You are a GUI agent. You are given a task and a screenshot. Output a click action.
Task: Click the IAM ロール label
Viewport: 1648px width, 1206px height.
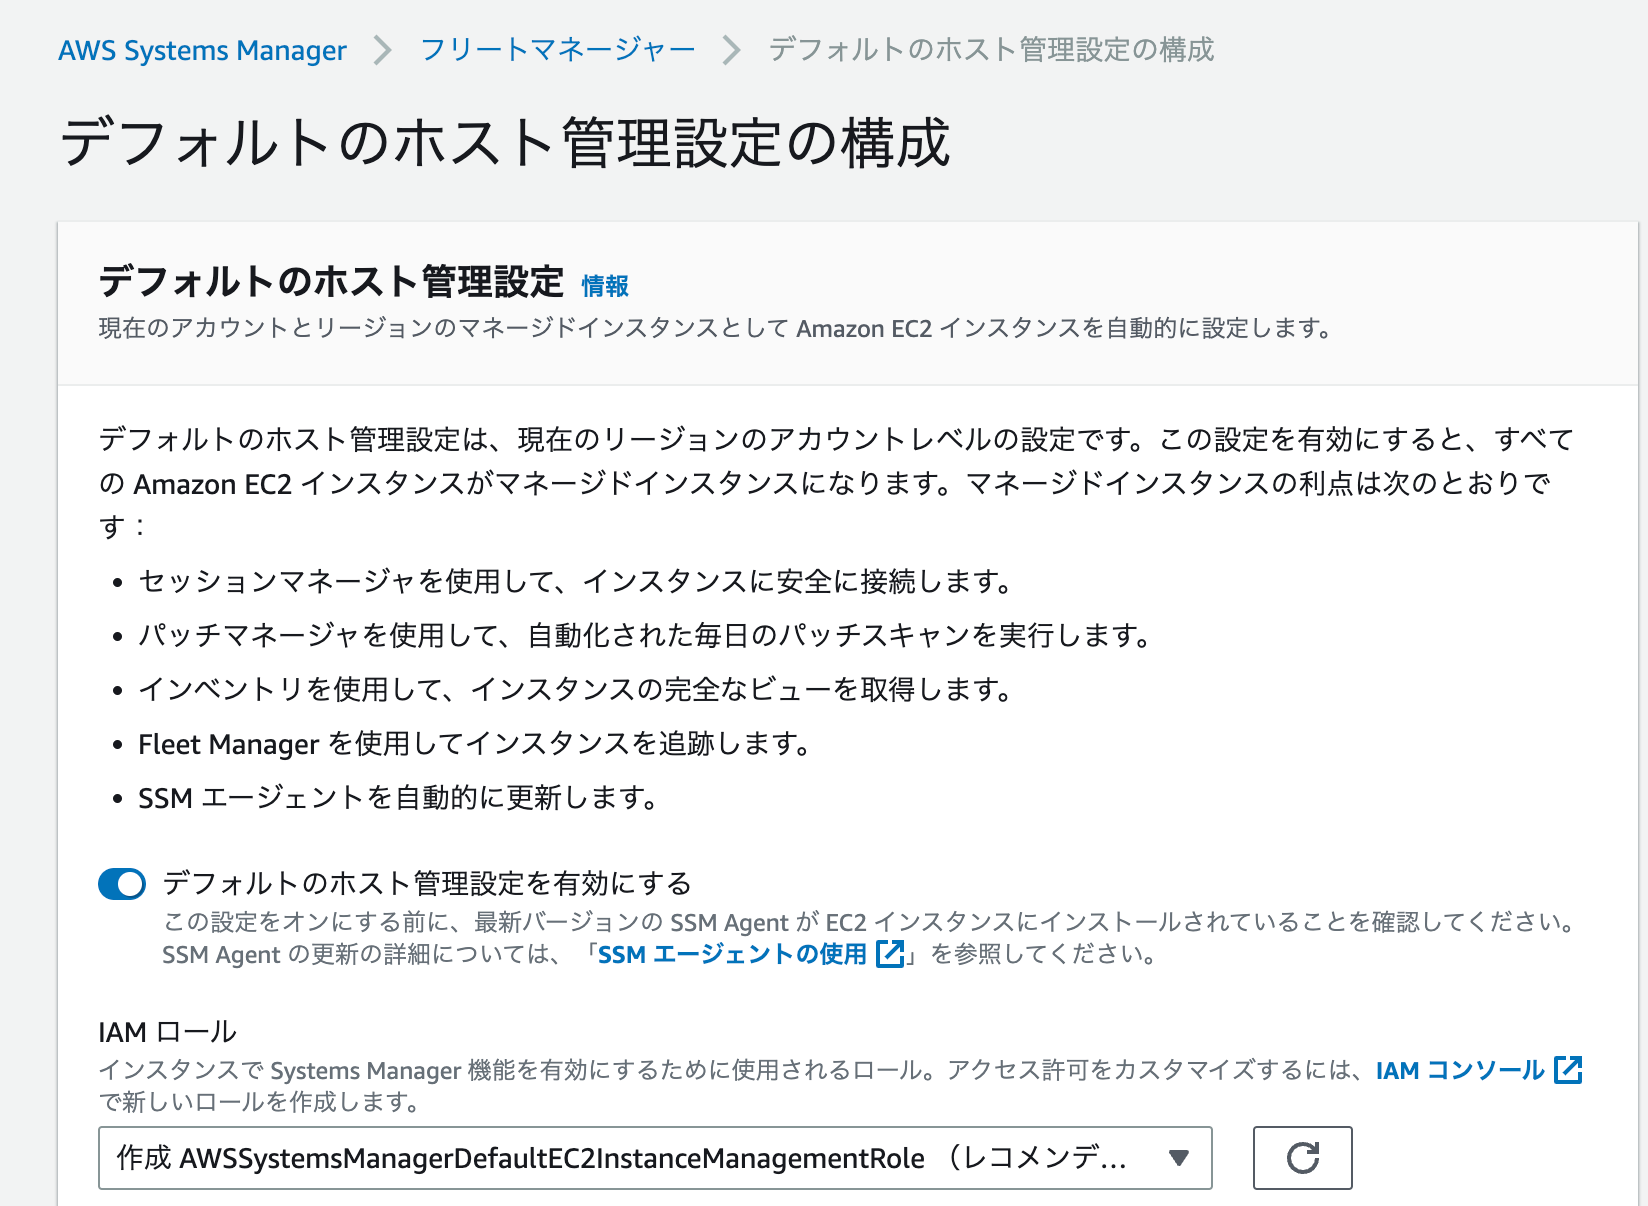pyautogui.click(x=167, y=1031)
